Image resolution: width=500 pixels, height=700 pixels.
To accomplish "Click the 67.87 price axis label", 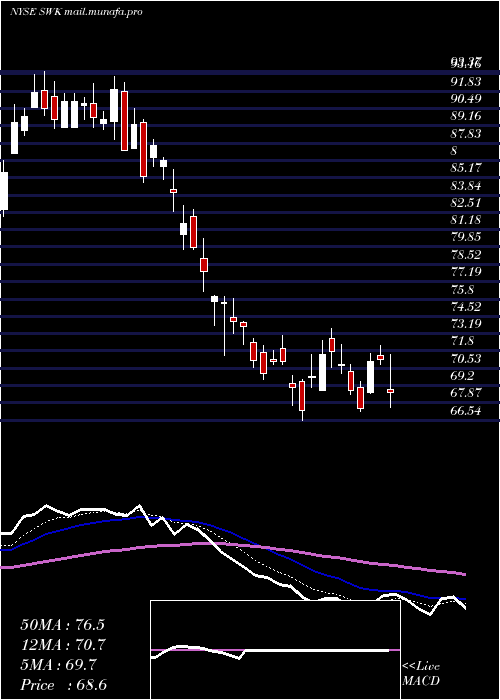I will 466,393.
